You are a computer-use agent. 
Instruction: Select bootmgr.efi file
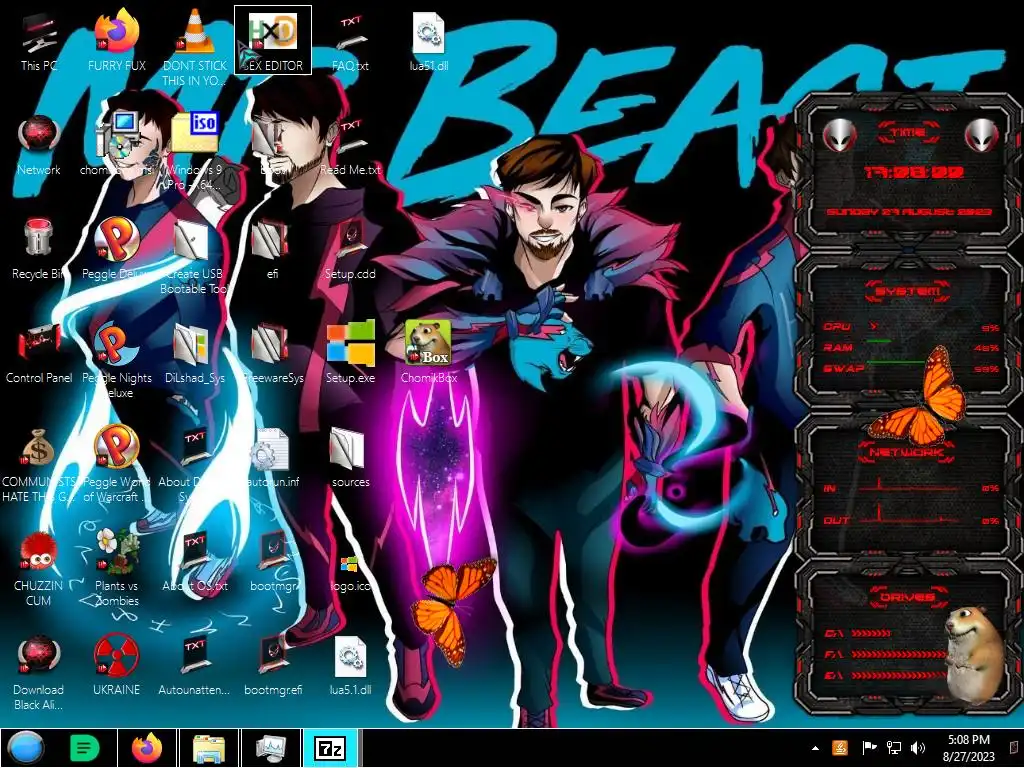tap(273, 665)
